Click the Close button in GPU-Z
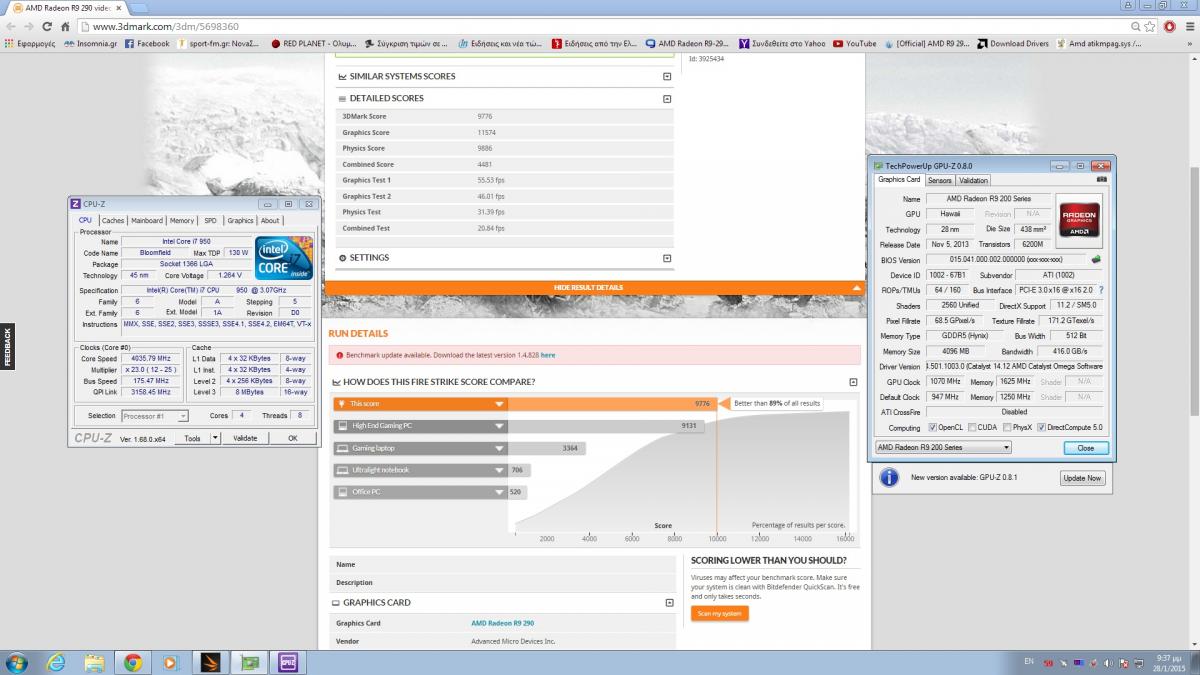The width and height of the screenshot is (1200, 675). pos(1086,448)
